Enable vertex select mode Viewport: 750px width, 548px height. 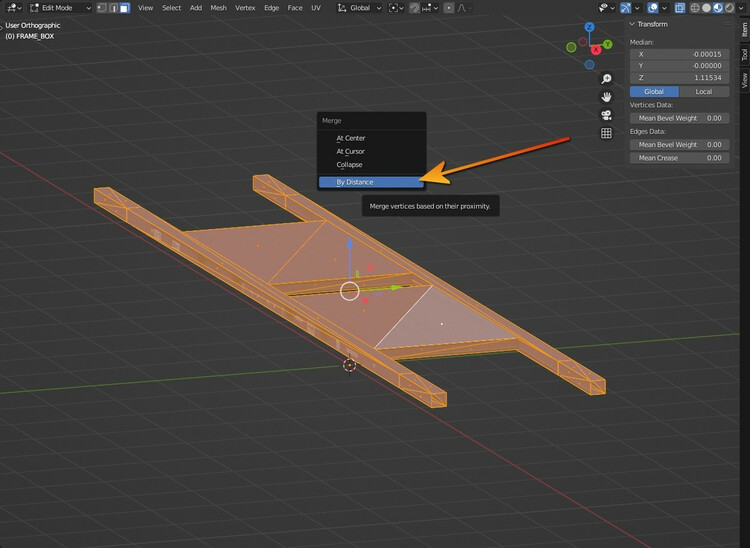[102, 8]
